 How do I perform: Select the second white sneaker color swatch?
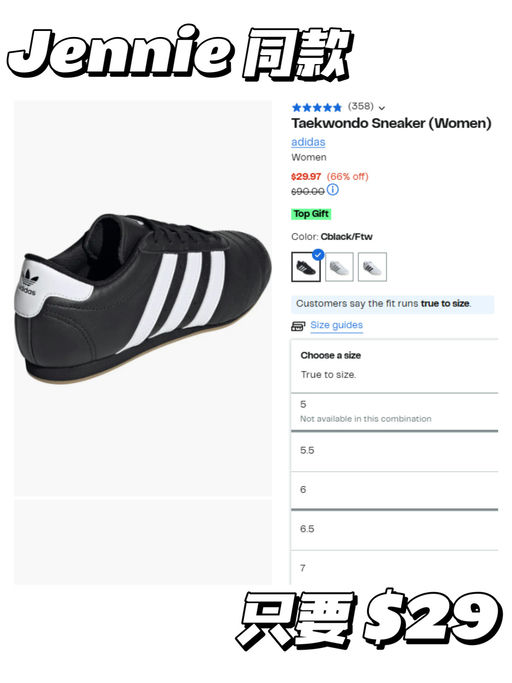click(x=339, y=267)
